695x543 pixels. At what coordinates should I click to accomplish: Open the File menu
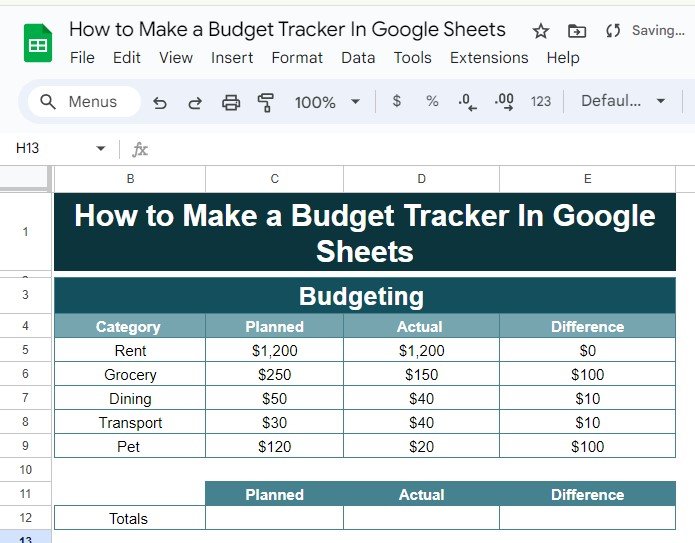82,58
